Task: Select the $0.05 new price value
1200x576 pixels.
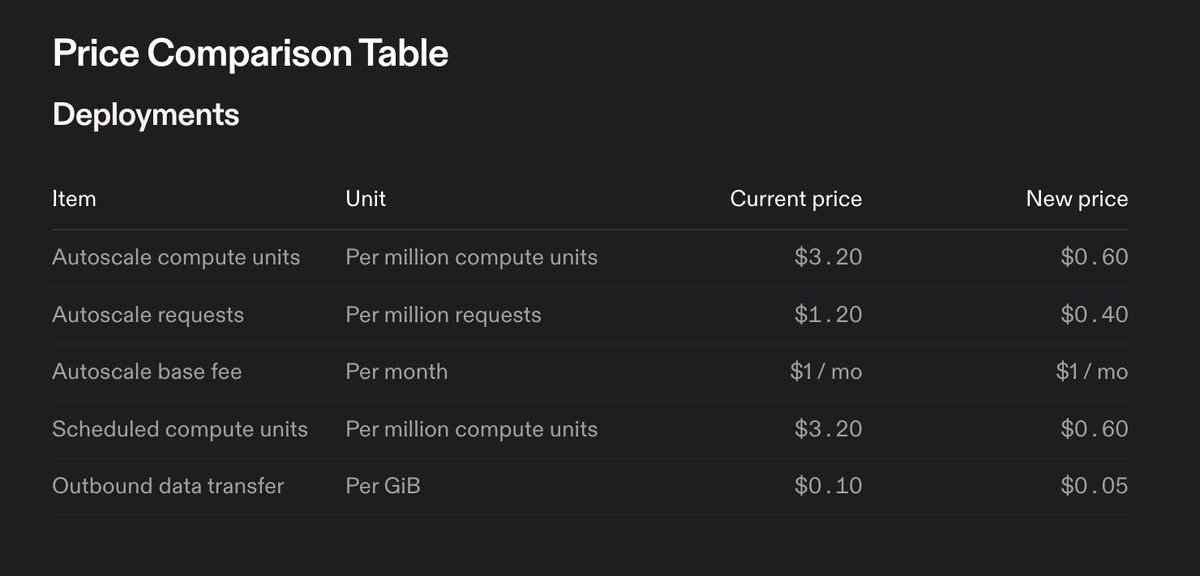Action: (x=1095, y=486)
